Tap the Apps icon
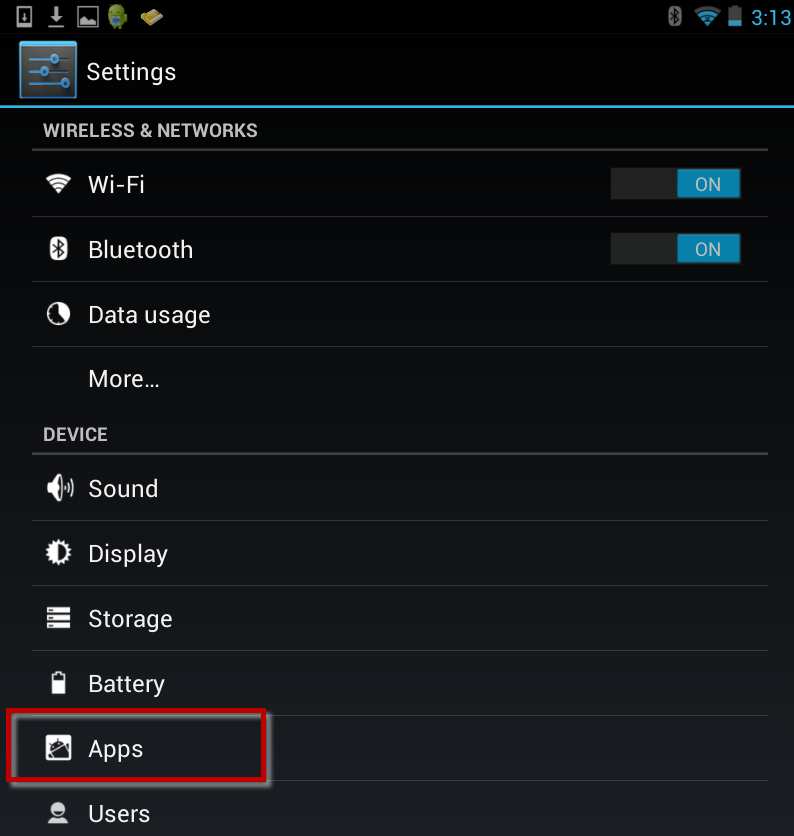Viewport: 794px width, 836px height. coord(59,748)
